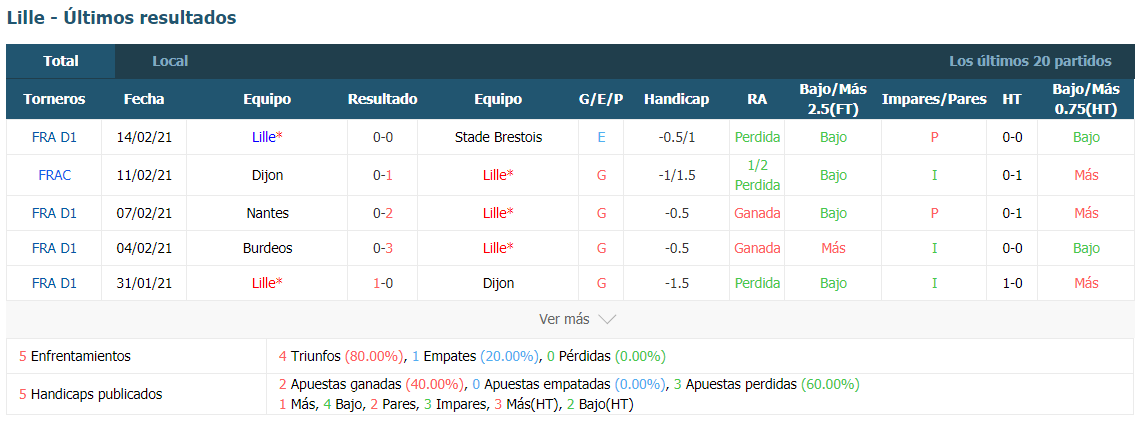Click Dijon team in 11/02/21 match
1141x424 pixels.
267,175
